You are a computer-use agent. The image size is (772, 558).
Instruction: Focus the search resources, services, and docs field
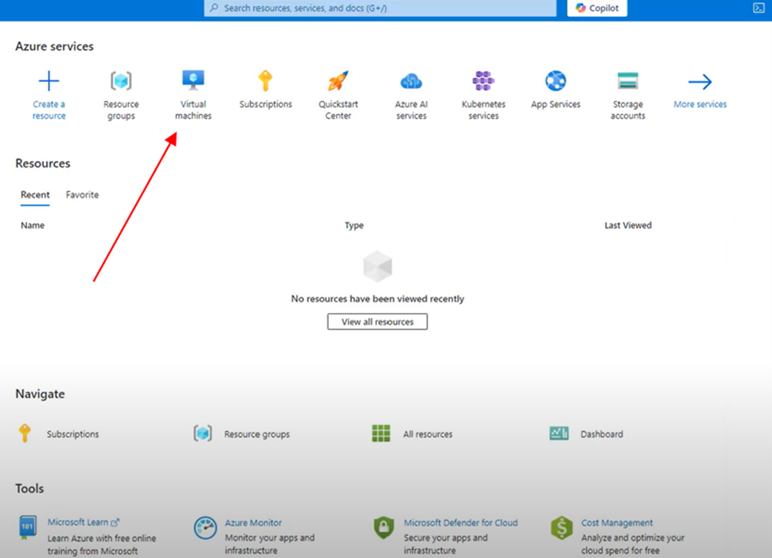380,8
